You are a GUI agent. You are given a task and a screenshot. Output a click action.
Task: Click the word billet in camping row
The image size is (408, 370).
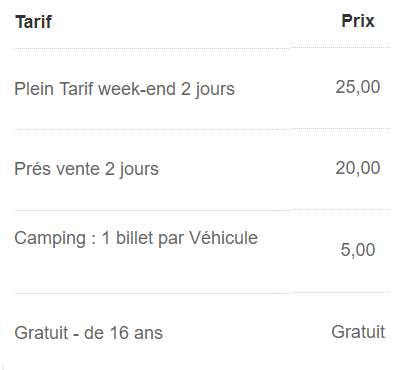[134, 238]
